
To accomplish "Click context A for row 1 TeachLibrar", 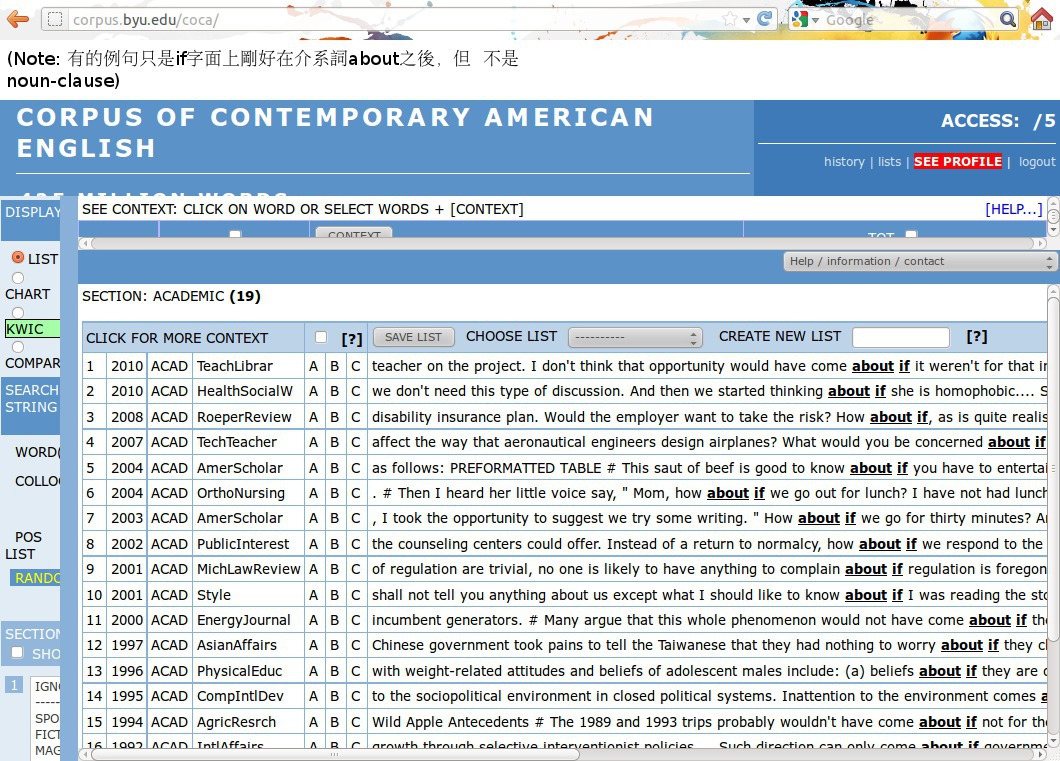I will 313,366.
